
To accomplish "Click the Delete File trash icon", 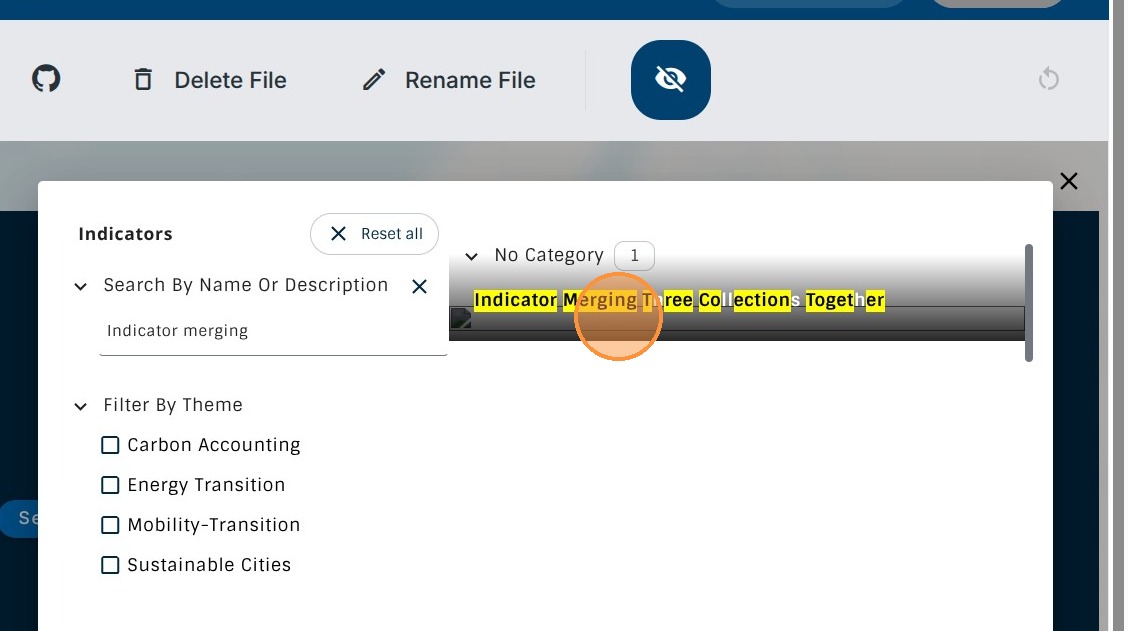I will [143, 80].
